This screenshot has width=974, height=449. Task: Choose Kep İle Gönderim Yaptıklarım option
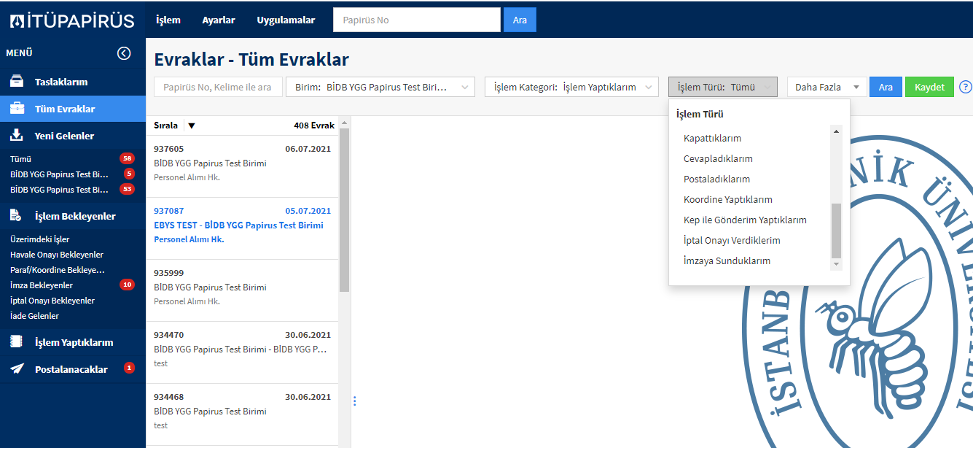(x=745, y=220)
